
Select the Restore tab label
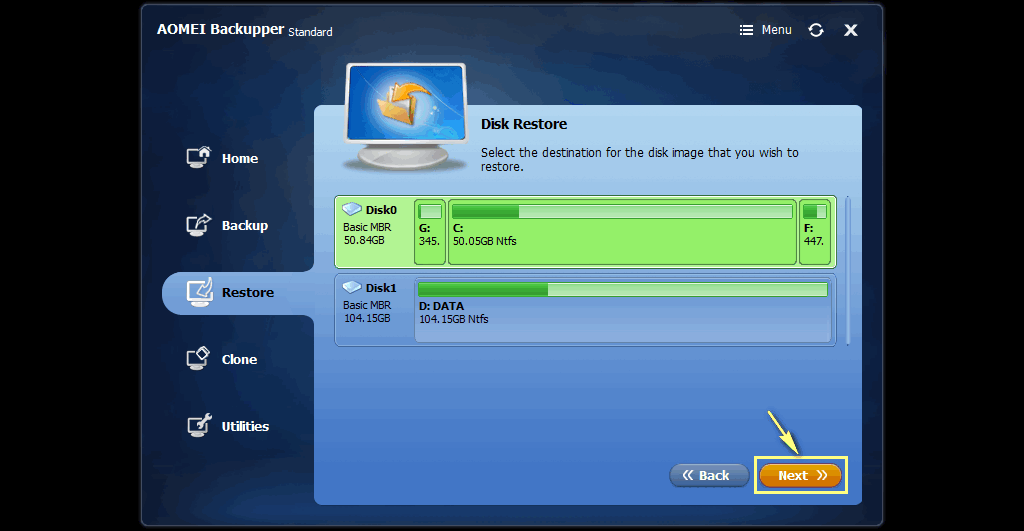point(248,293)
